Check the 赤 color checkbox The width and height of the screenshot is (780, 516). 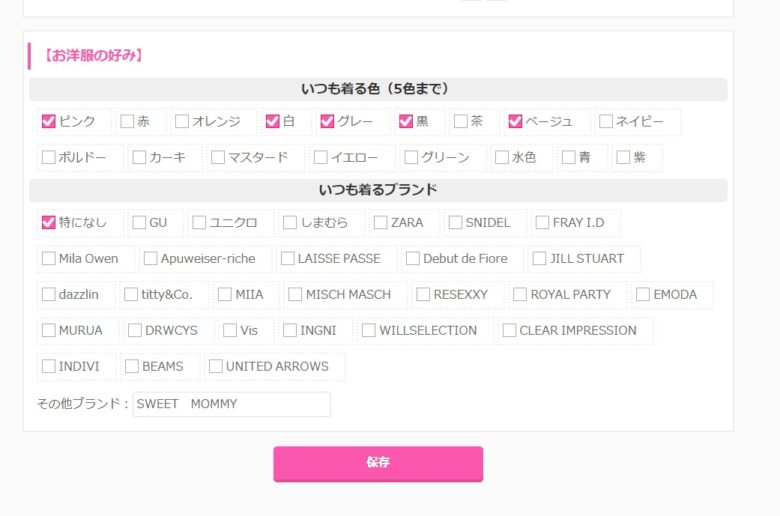(x=127, y=122)
